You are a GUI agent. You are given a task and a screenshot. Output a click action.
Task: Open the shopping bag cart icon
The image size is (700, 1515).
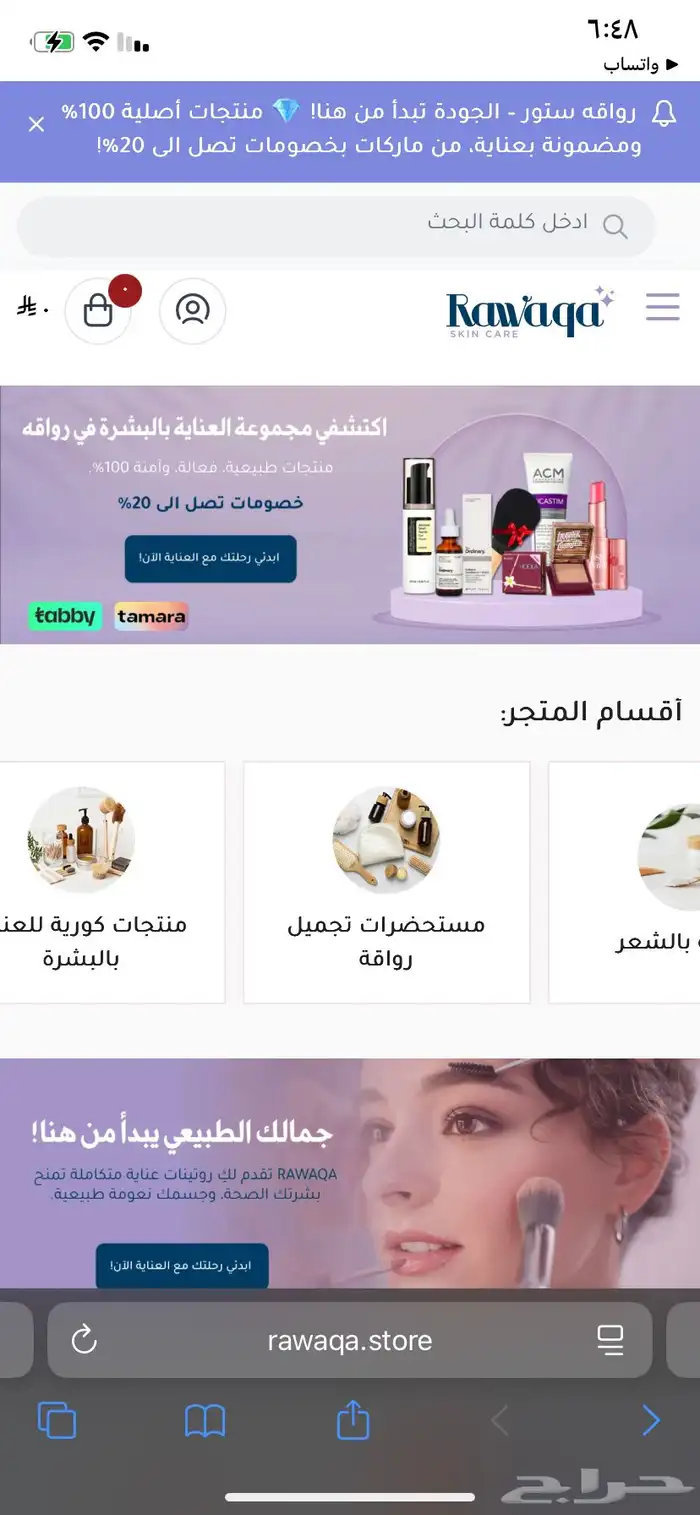click(x=98, y=311)
